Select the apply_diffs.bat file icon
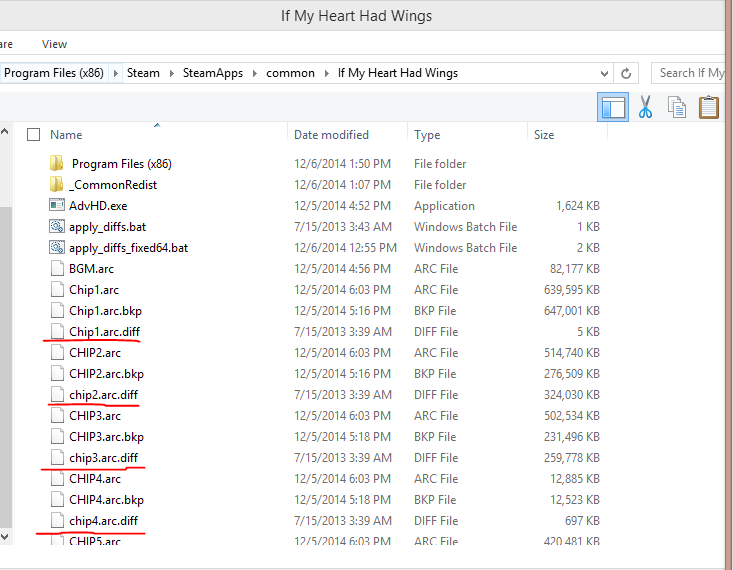733x570 pixels. [x=57, y=226]
